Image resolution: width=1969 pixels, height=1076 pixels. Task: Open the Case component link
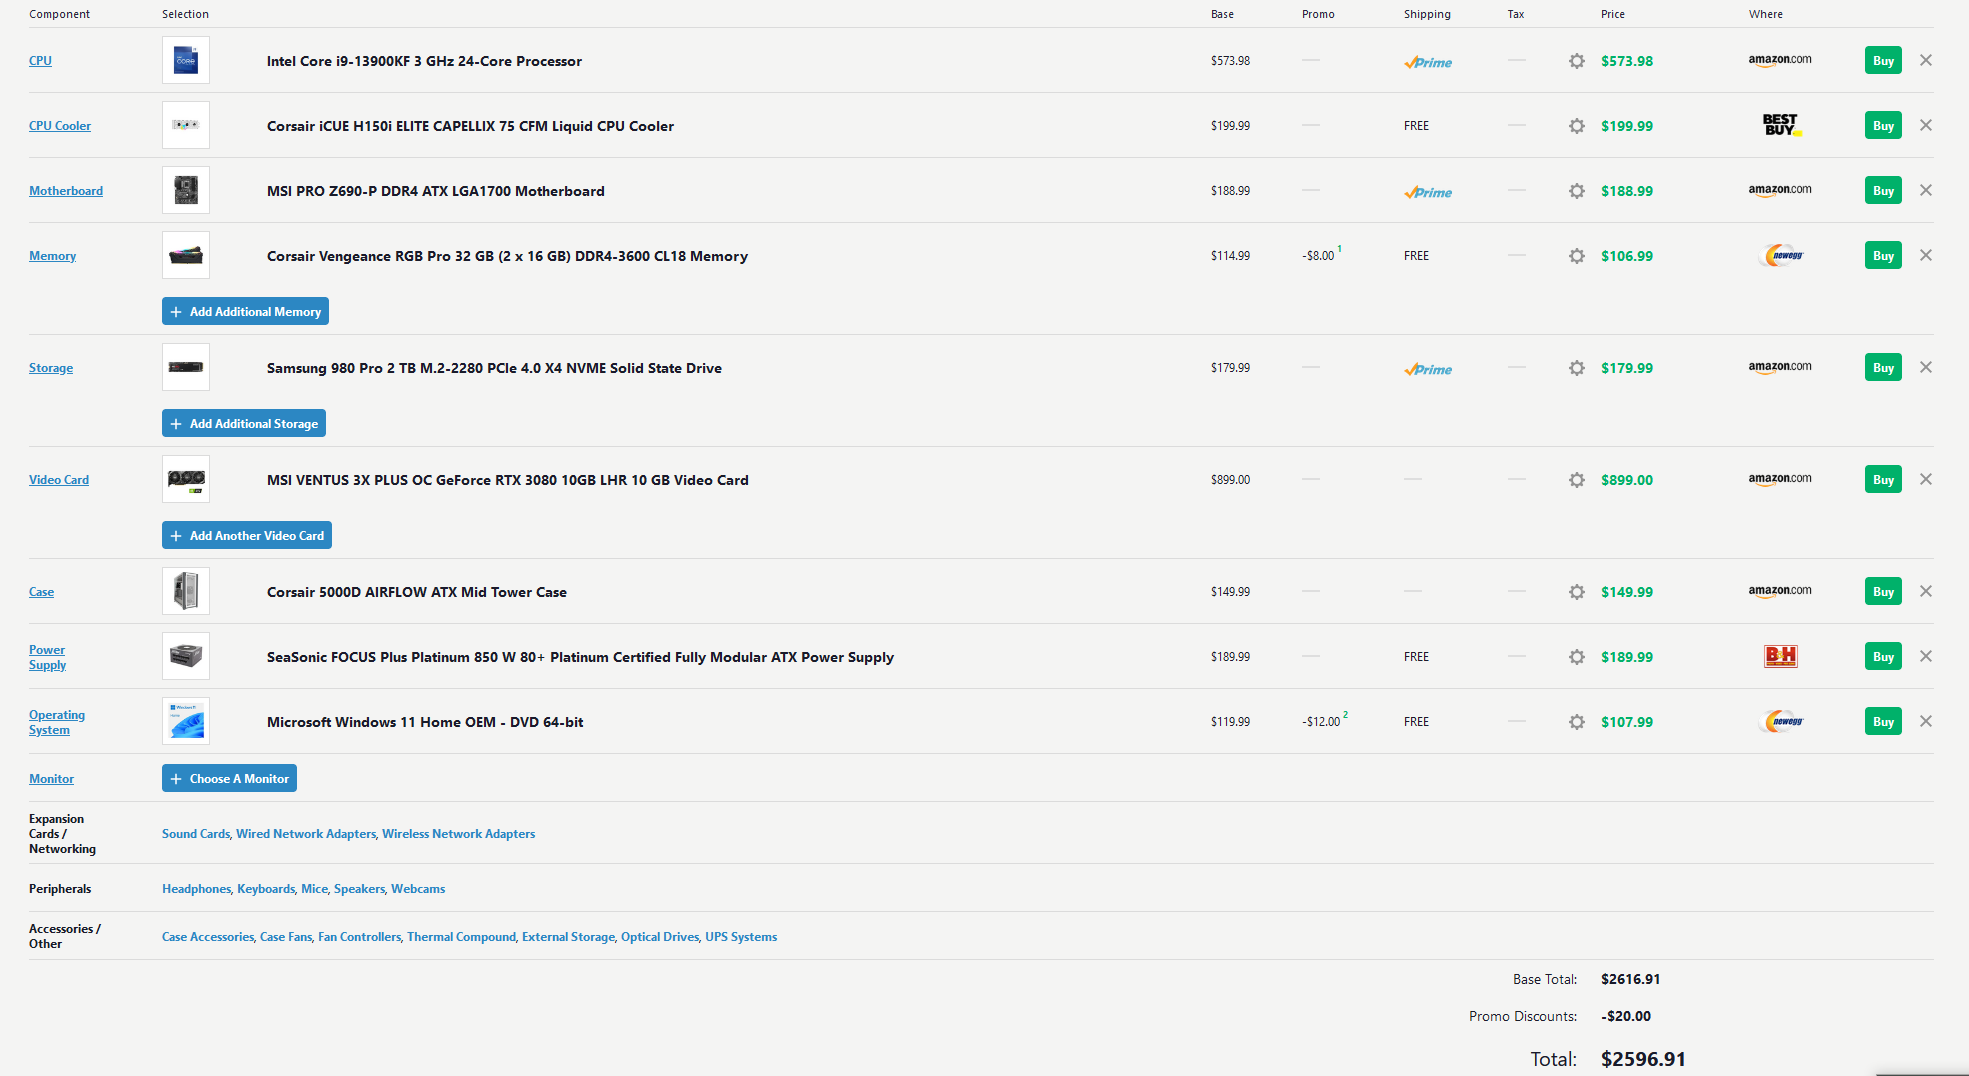(41, 592)
